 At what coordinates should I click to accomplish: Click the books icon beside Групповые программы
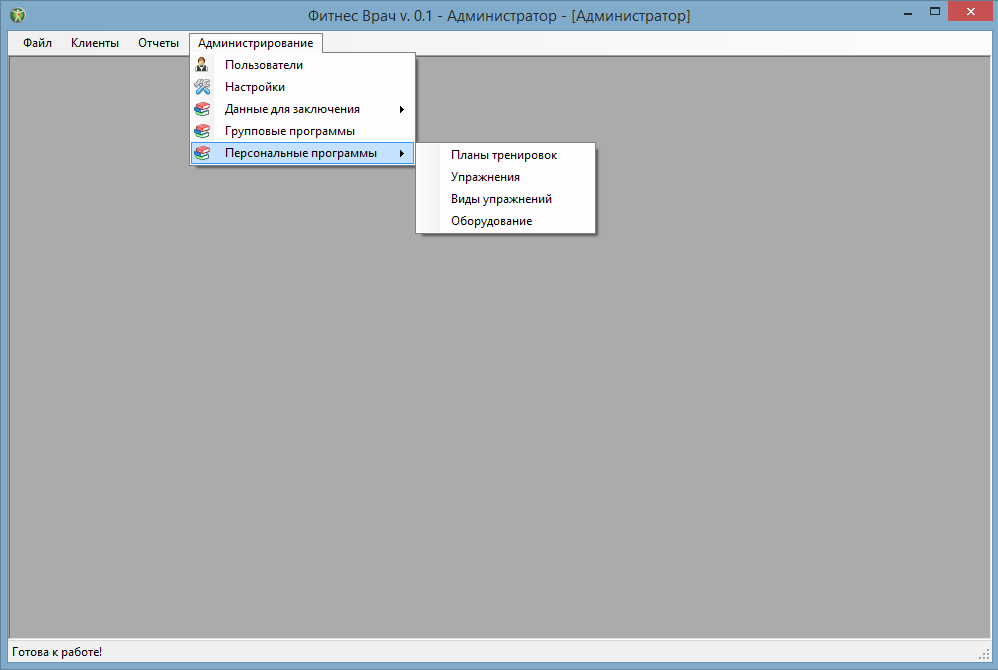point(202,131)
